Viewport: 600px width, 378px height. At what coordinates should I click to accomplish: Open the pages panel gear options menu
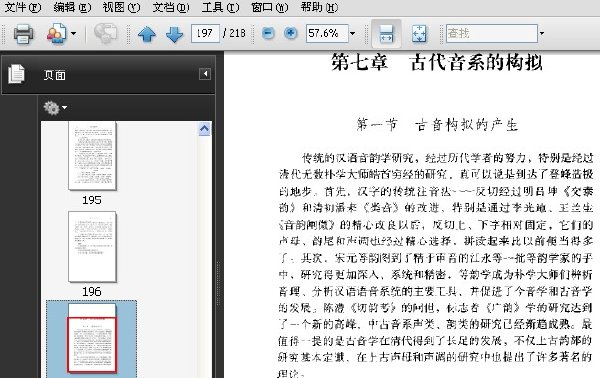(55, 108)
